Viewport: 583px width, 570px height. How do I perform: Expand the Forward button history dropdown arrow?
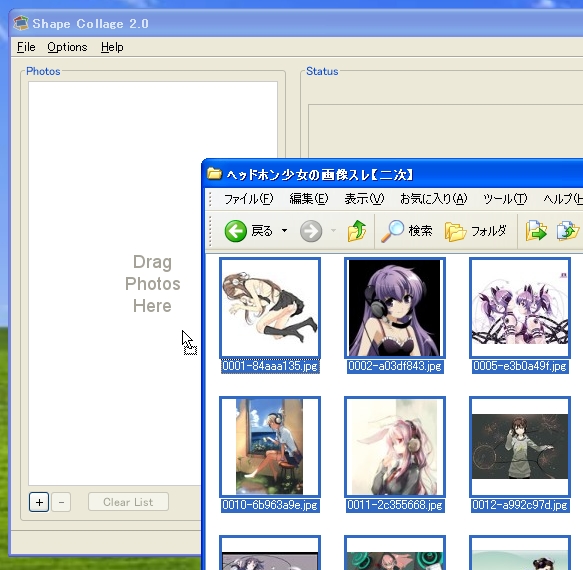point(334,231)
